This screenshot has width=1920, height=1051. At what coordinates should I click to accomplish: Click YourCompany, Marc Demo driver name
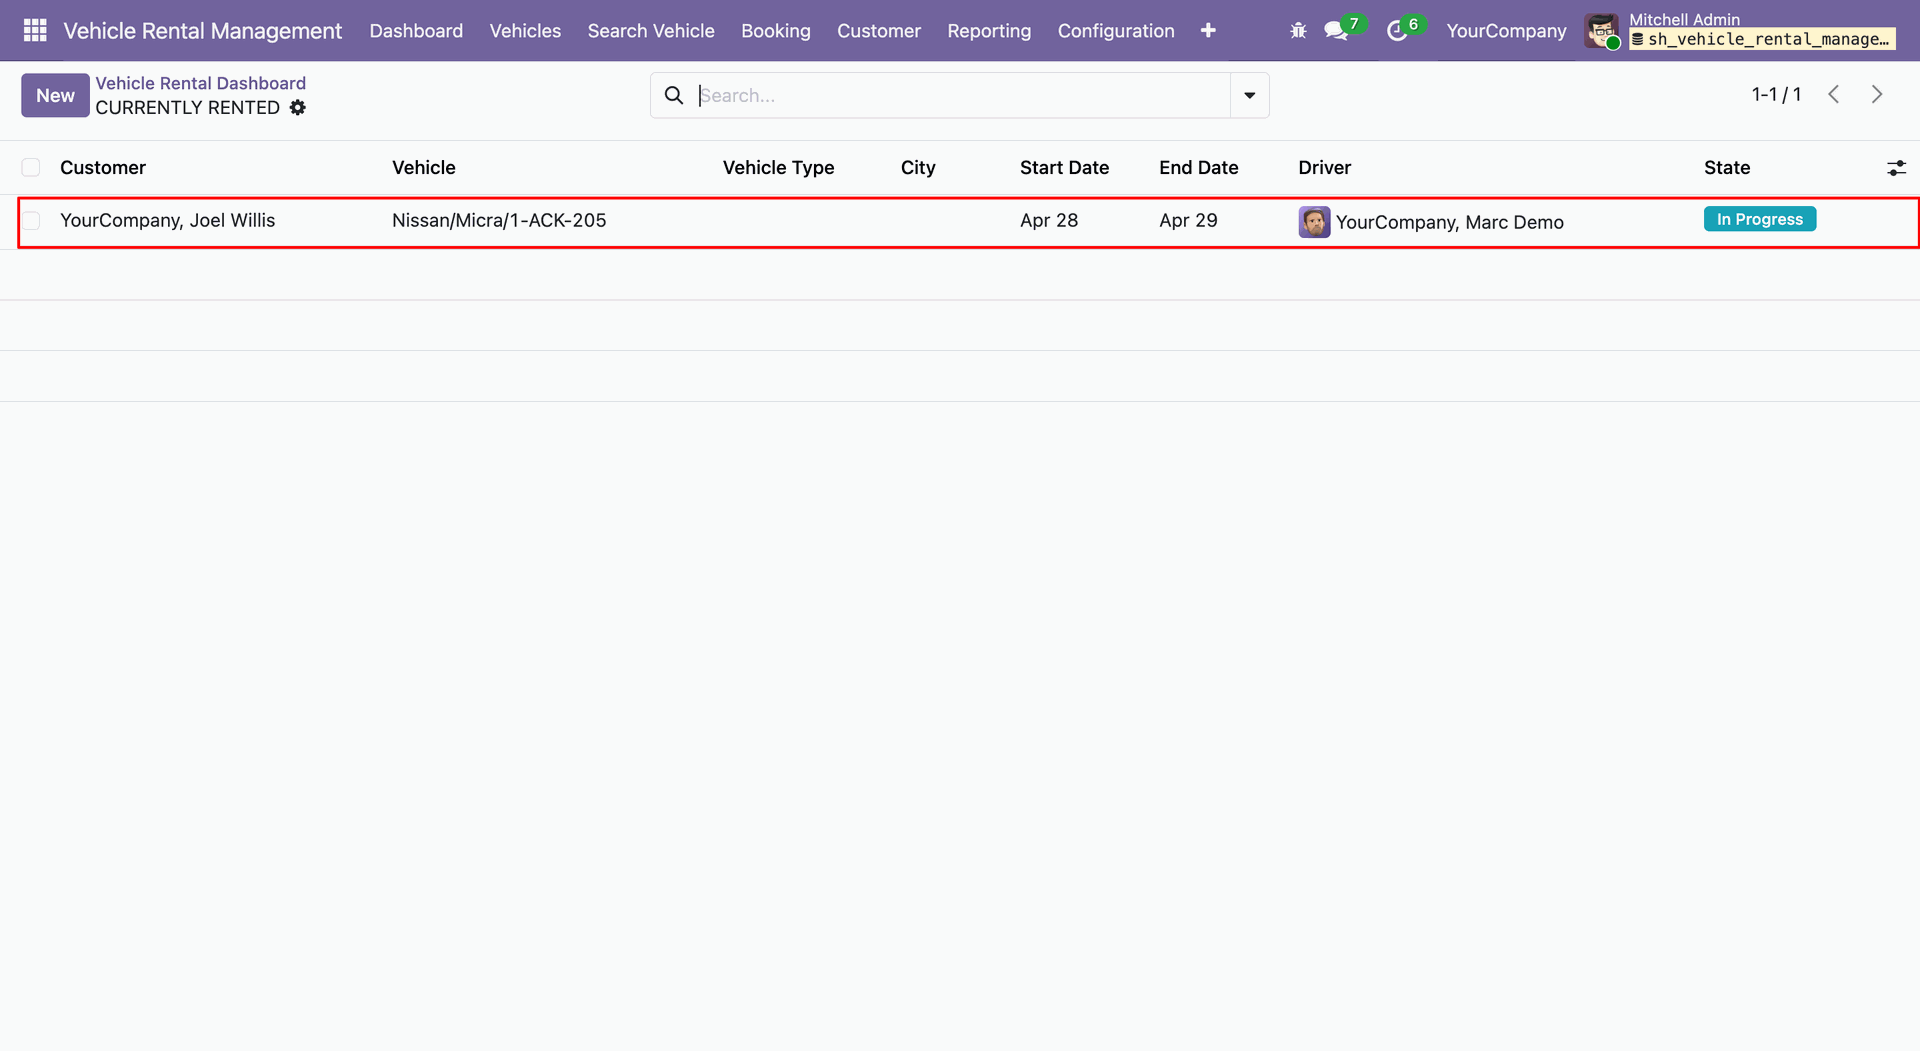[1450, 223]
